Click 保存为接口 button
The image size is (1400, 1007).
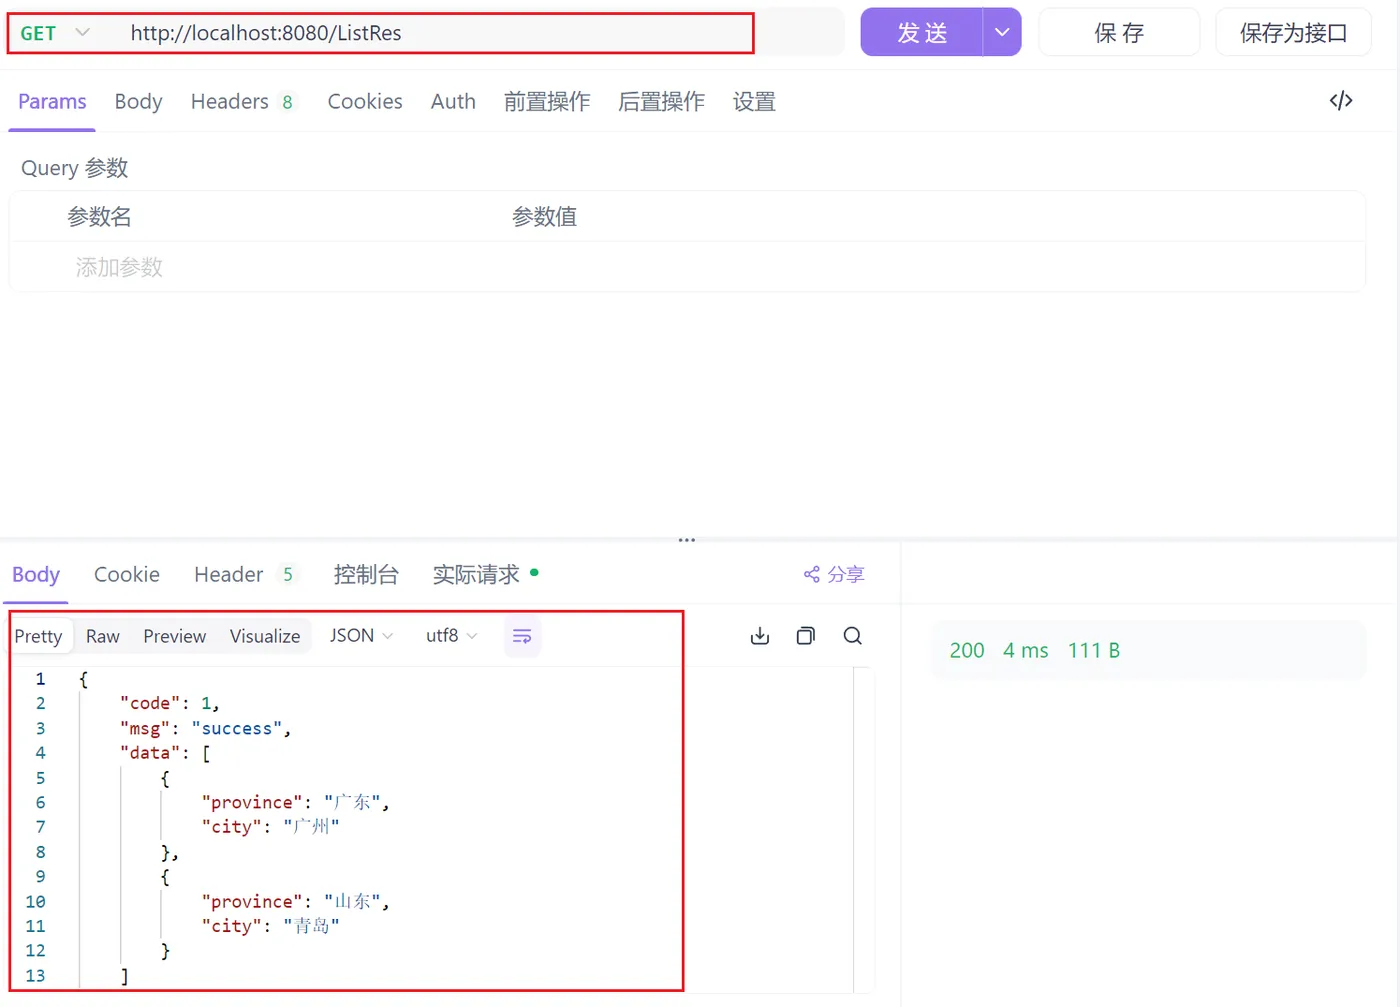[1294, 33]
